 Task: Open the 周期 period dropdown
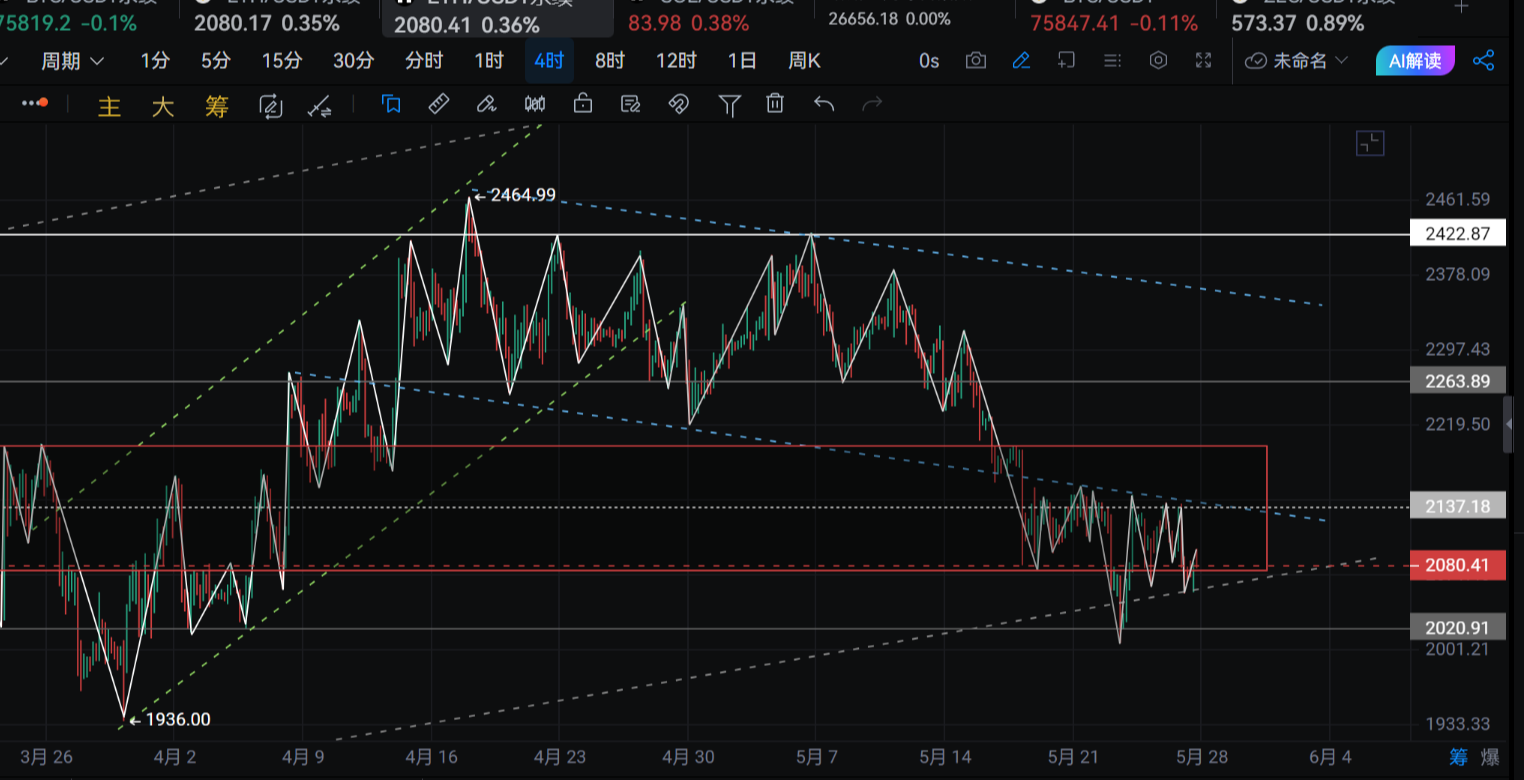pyautogui.click(x=72, y=61)
